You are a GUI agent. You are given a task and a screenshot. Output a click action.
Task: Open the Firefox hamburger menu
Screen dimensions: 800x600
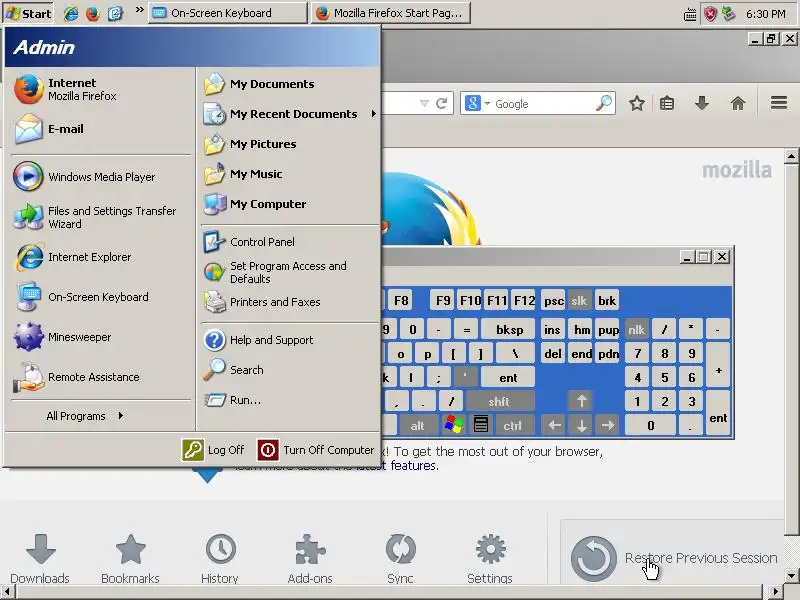coord(779,103)
